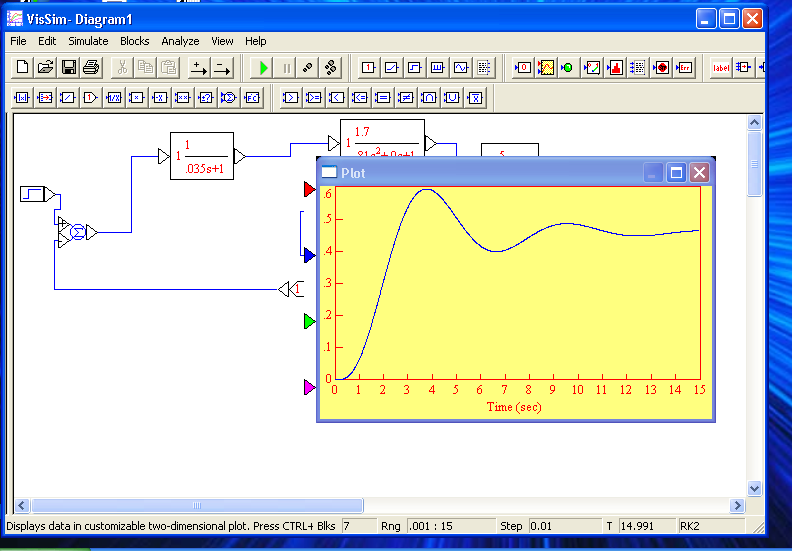Viewport: 792px width, 551px height.
Task: Open the Simulate menu
Action: (88, 41)
